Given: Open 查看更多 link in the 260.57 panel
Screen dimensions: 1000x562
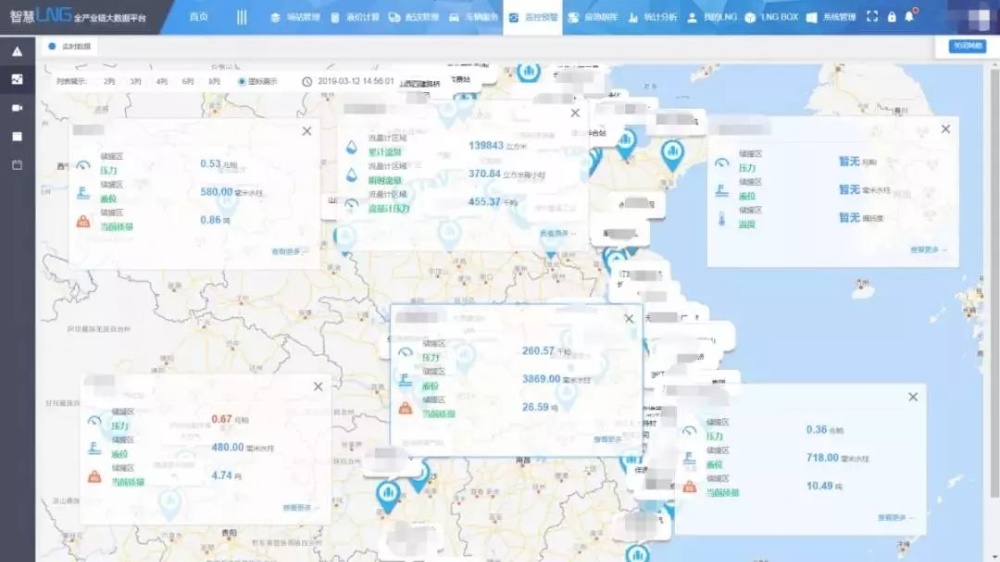Looking at the screenshot, I should tap(608, 440).
